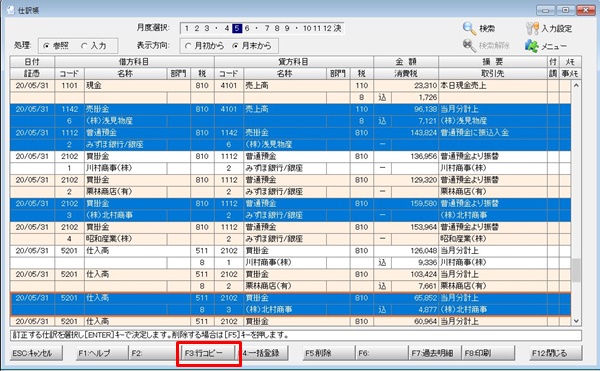Select highlighted month 5 in 月度選択
600x371 pixels.
(237, 28)
